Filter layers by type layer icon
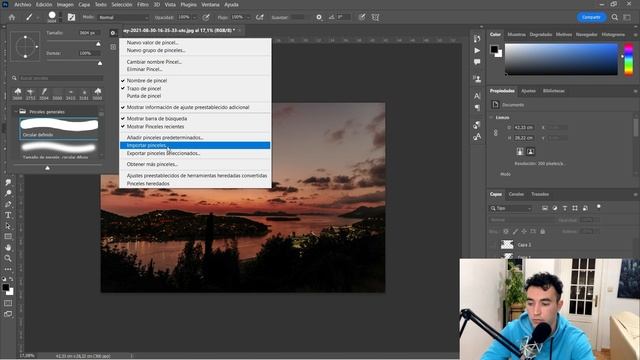Image resolution: width=640 pixels, height=360 pixels. pyautogui.click(x=565, y=208)
